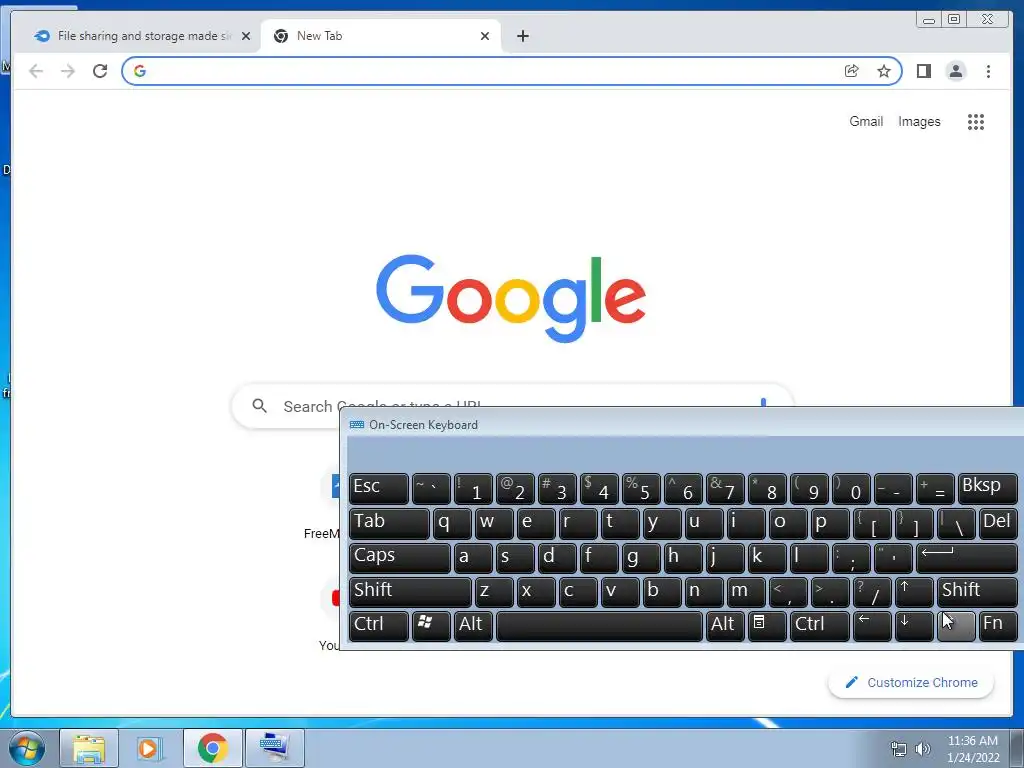The width and height of the screenshot is (1024, 768).
Task: Click On-Screen Keyboard taskbar icon
Action: pos(274,748)
